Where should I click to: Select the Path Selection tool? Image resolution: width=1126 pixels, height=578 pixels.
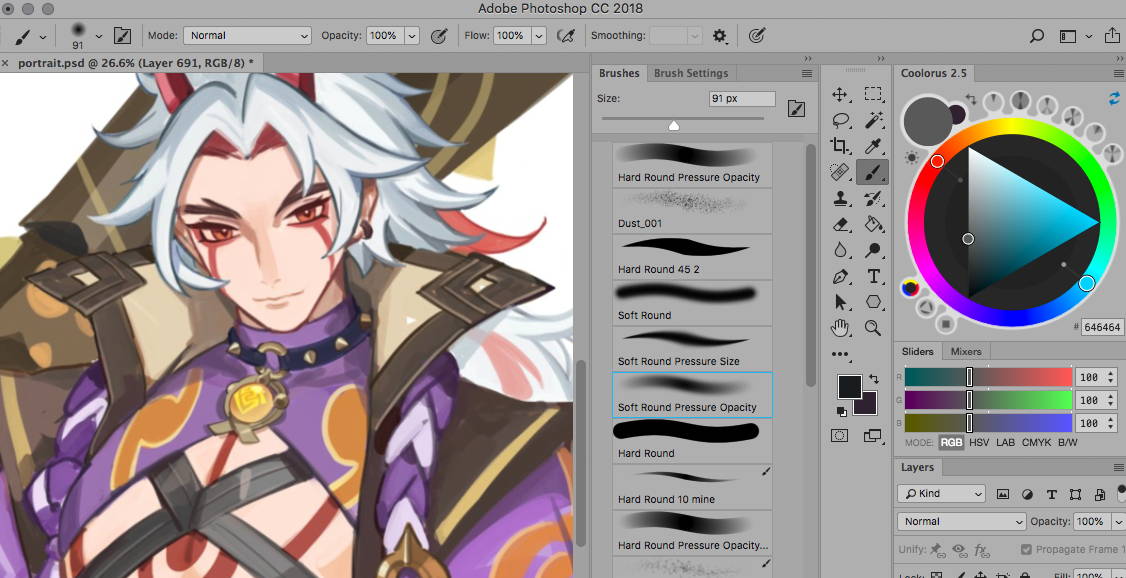[839, 302]
